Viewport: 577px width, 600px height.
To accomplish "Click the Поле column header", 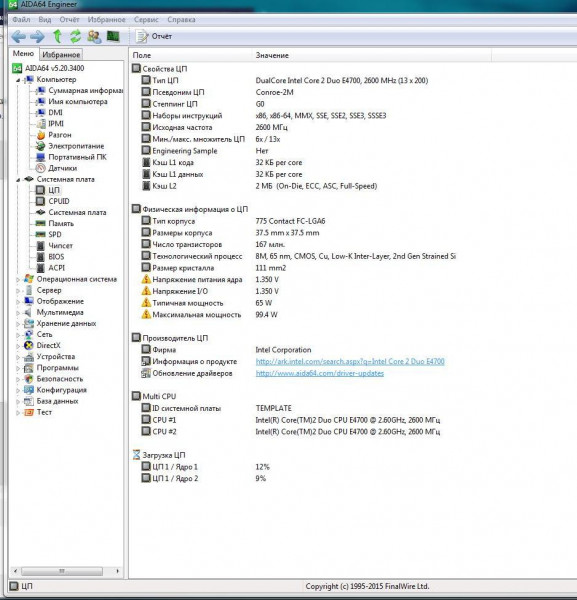I will [191, 55].
